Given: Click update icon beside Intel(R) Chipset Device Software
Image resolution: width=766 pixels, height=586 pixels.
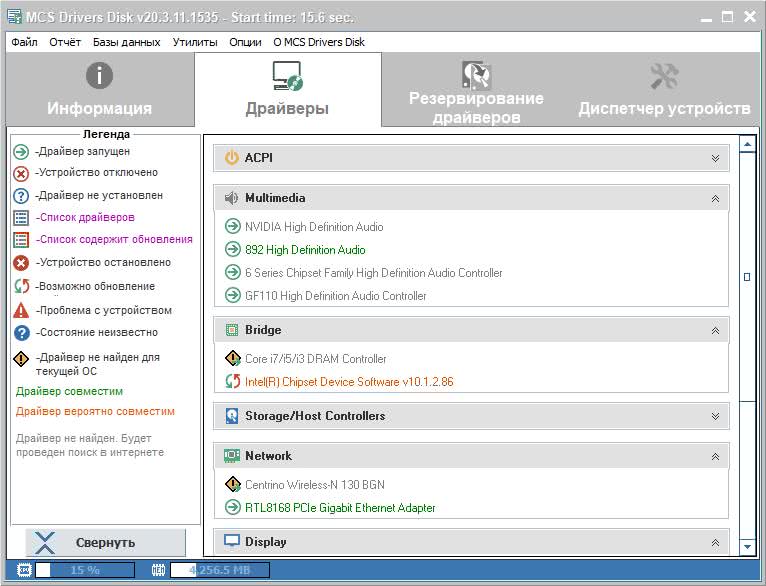Looking at the screenshot, I should (233, 381).
